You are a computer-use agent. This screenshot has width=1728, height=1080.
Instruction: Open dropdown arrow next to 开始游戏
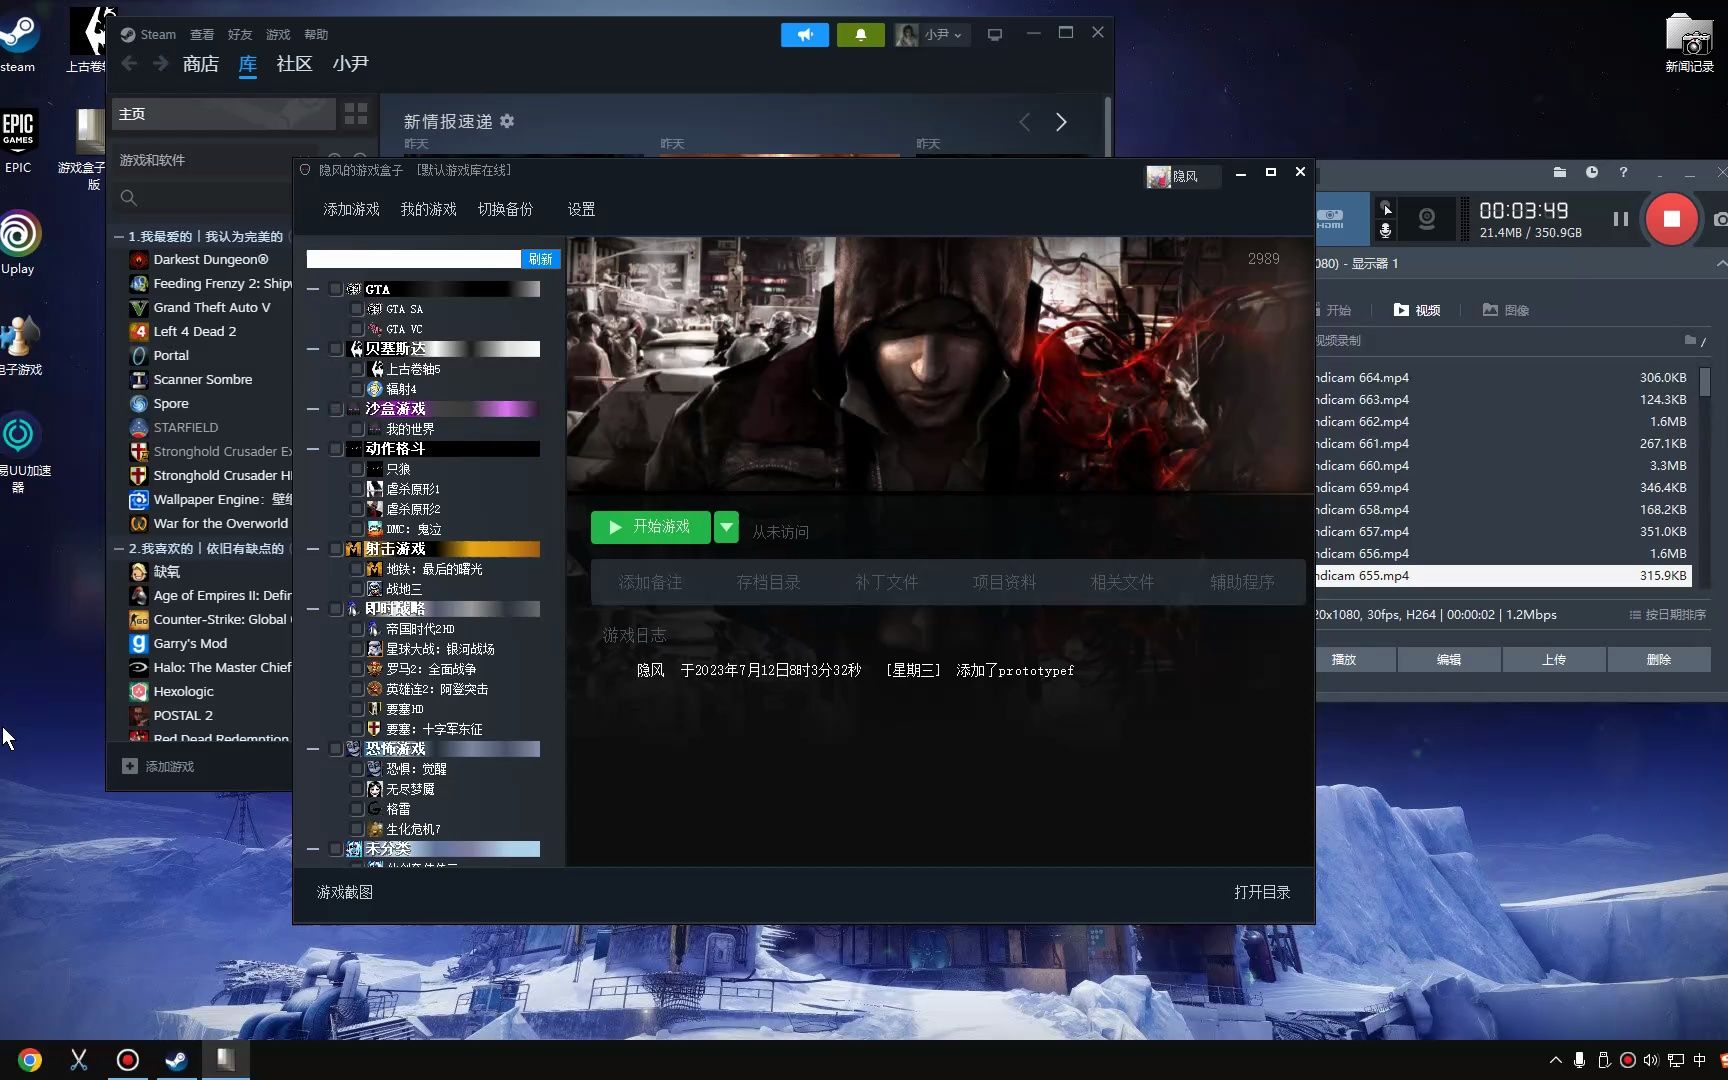click(727, 527)
